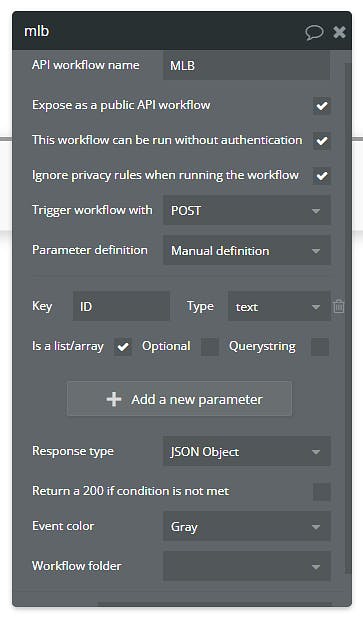
Task: Tick the Querystring checkbox
Action: (320, 347)
